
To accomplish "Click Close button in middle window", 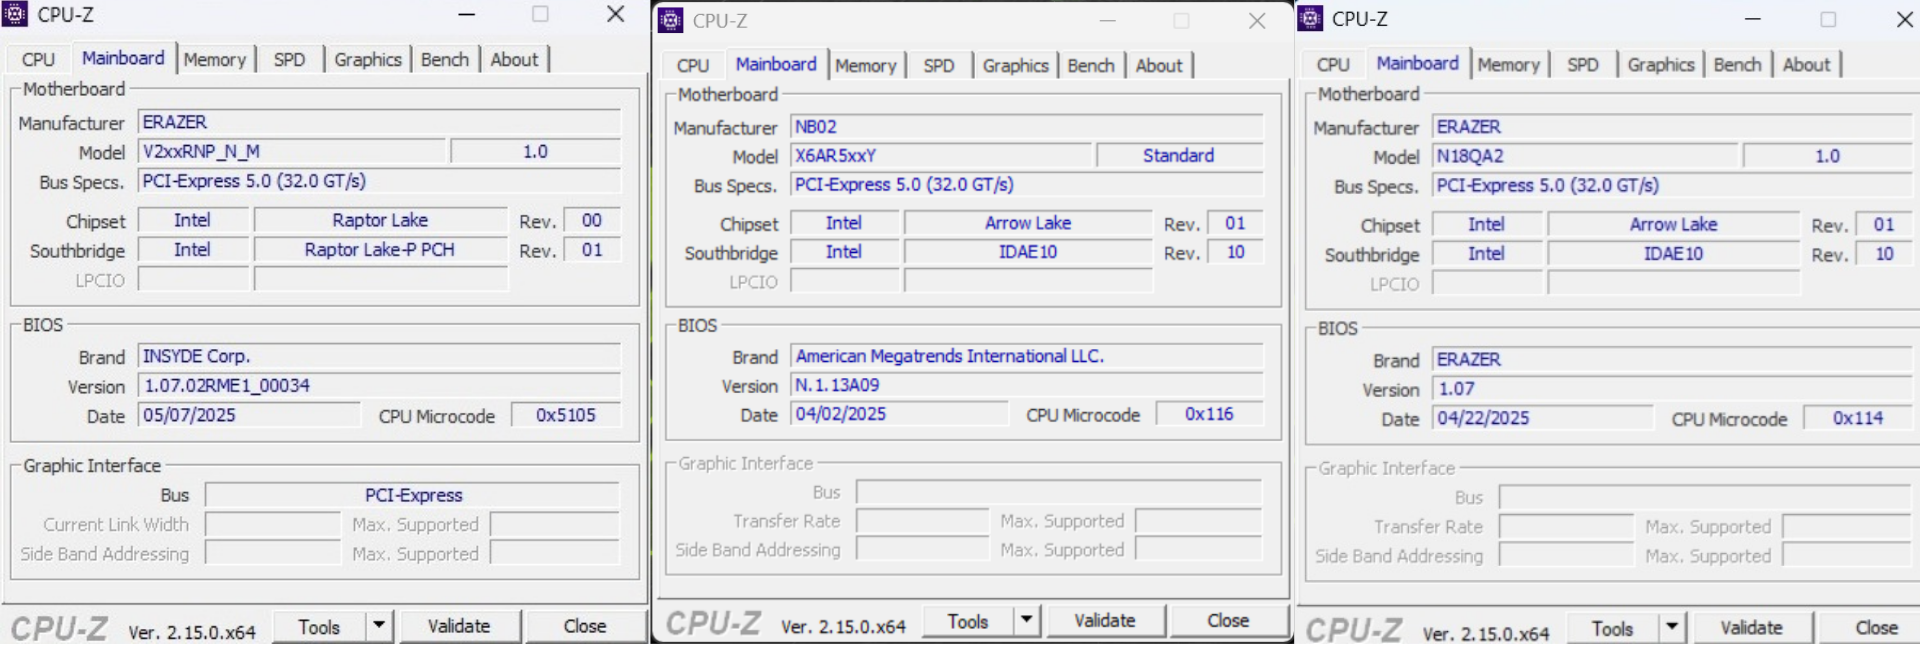I will [x=1228, y=621].
